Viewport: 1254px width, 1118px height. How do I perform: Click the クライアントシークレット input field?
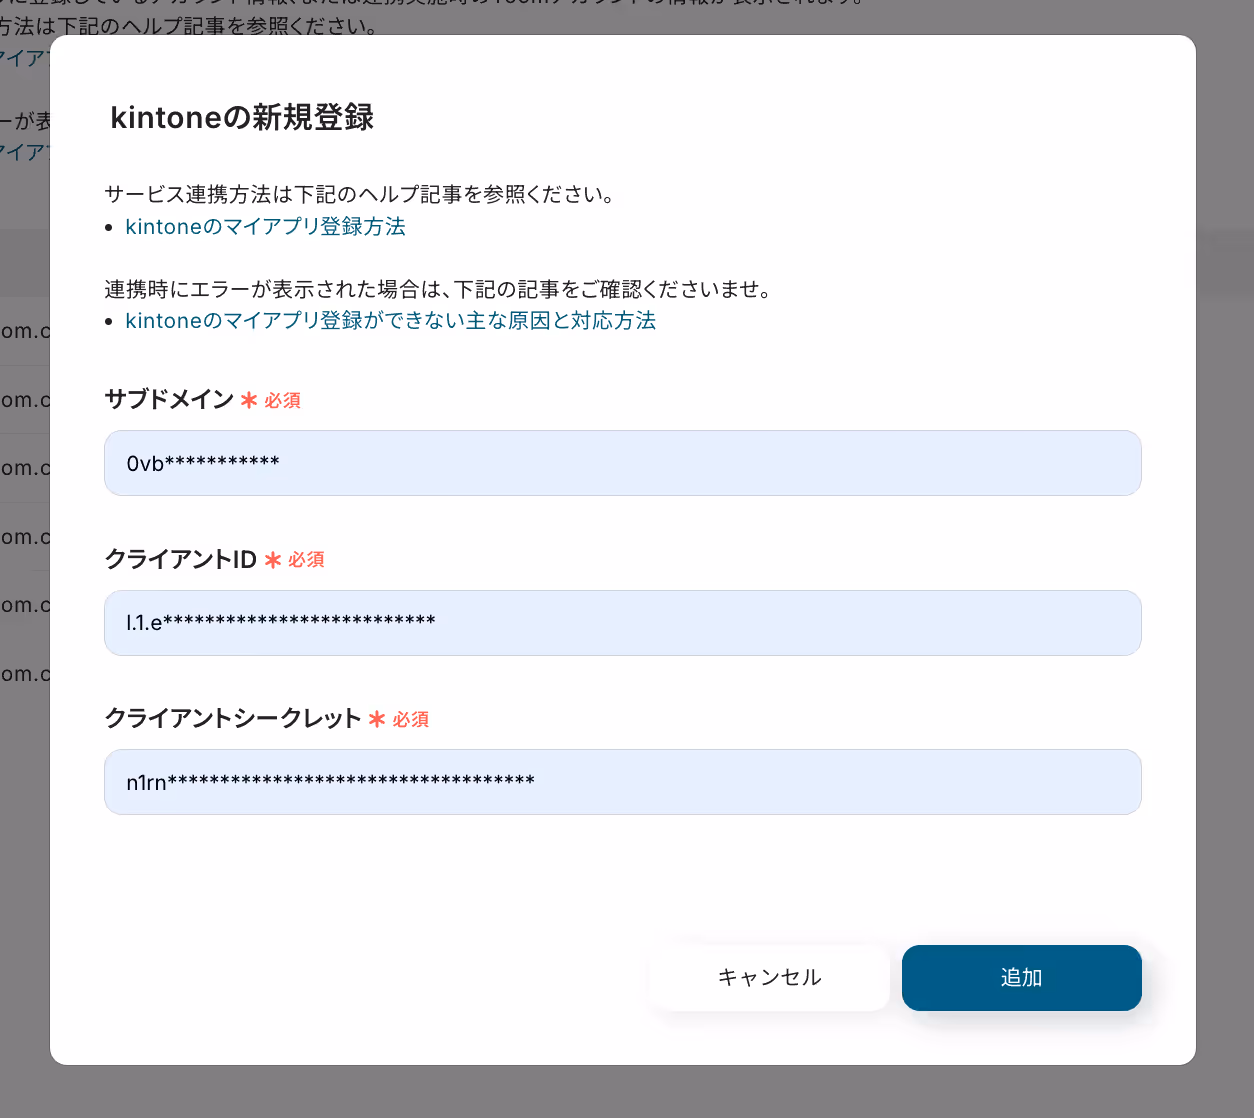pyautogui.click(x=622, y=782)
